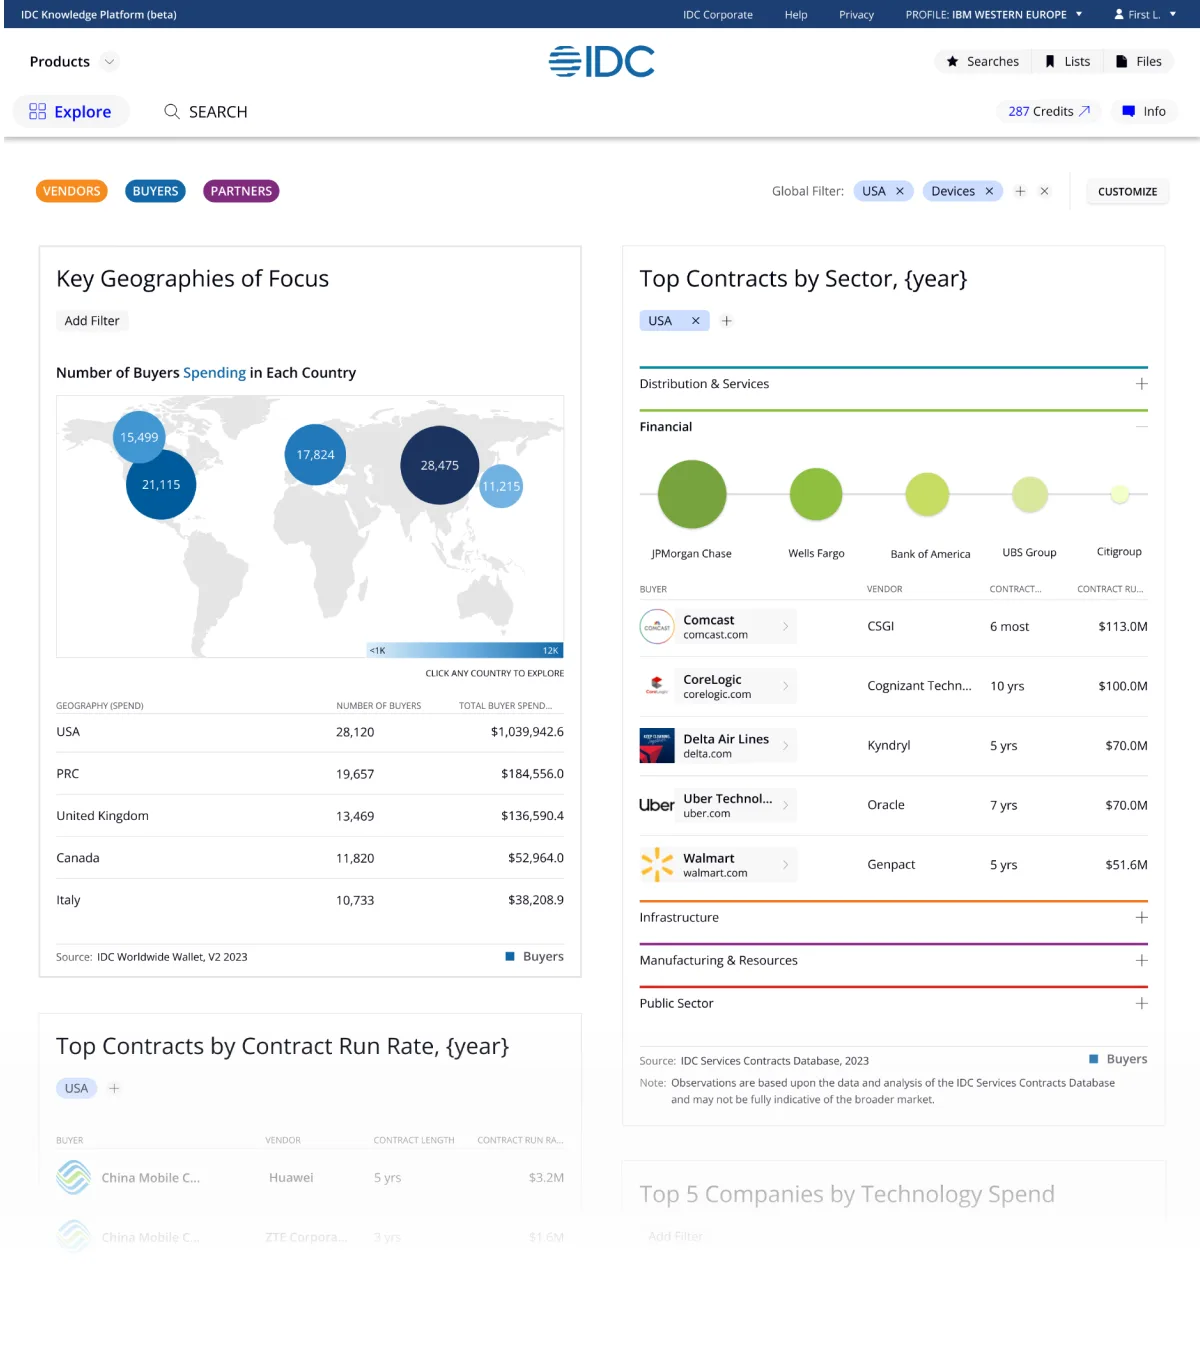This screenshot has height=1352, width=1200.
Task: Click the SEARCH magnifier
Action: (x=172, y=111)
